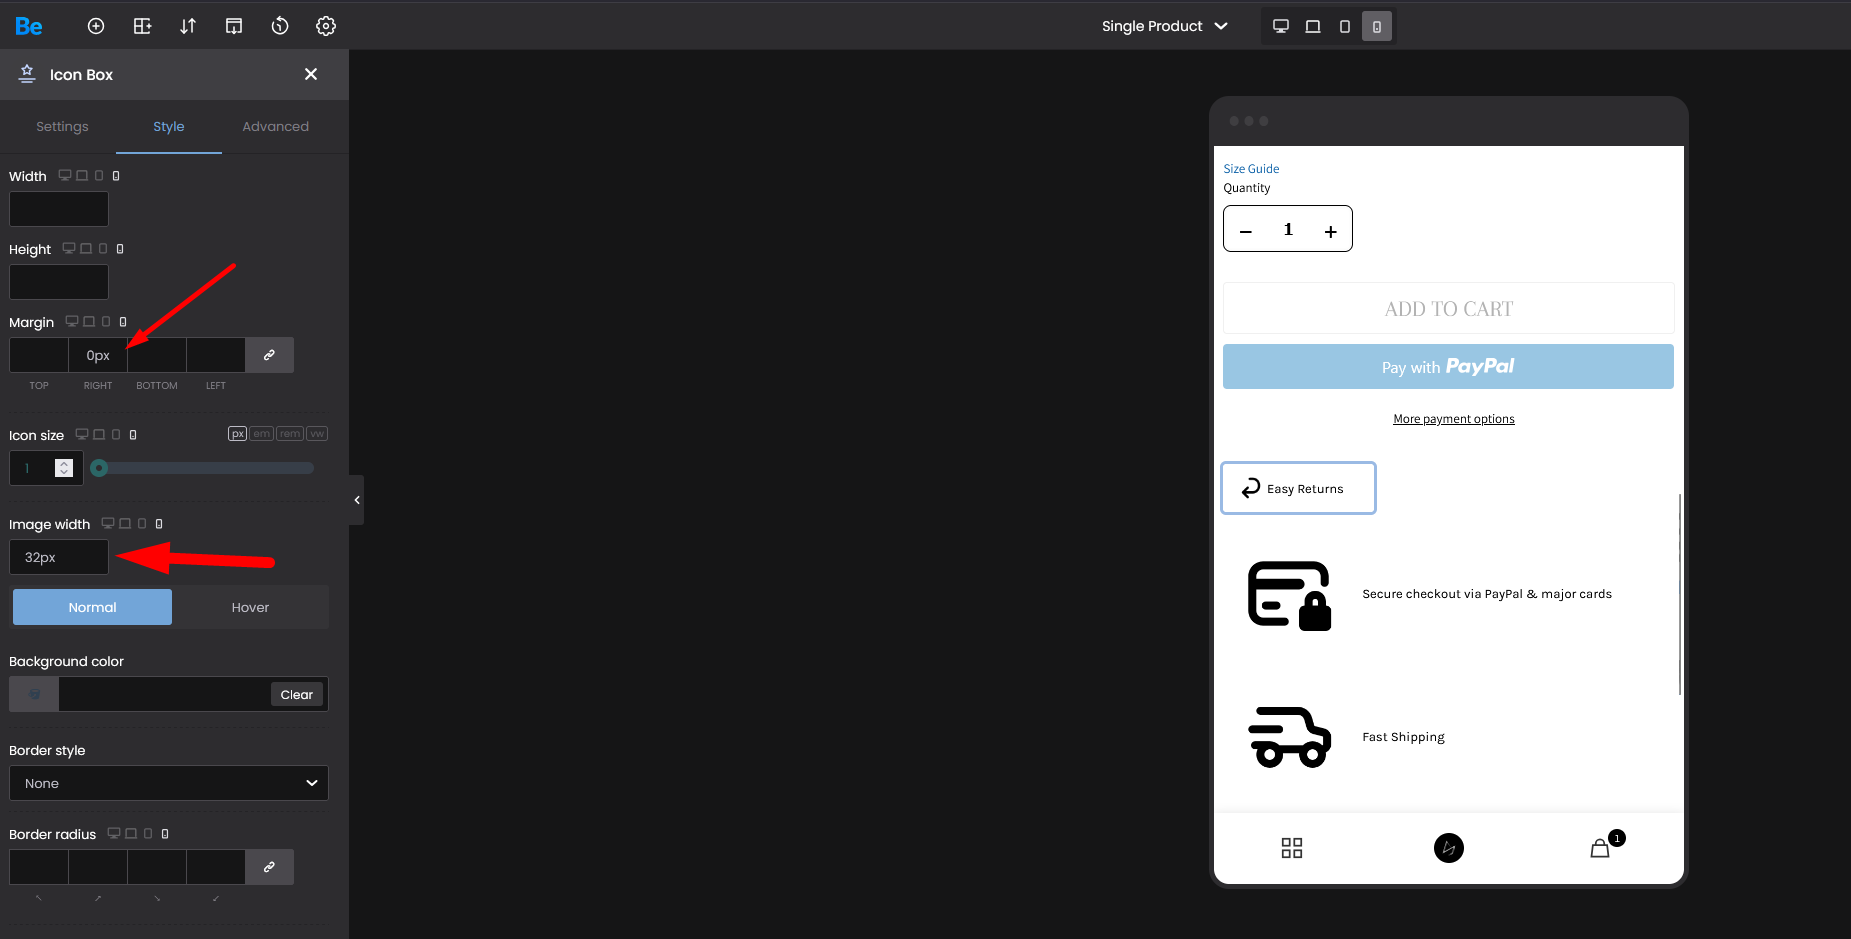
Task: Click the Background color text field
Action: 164,694
